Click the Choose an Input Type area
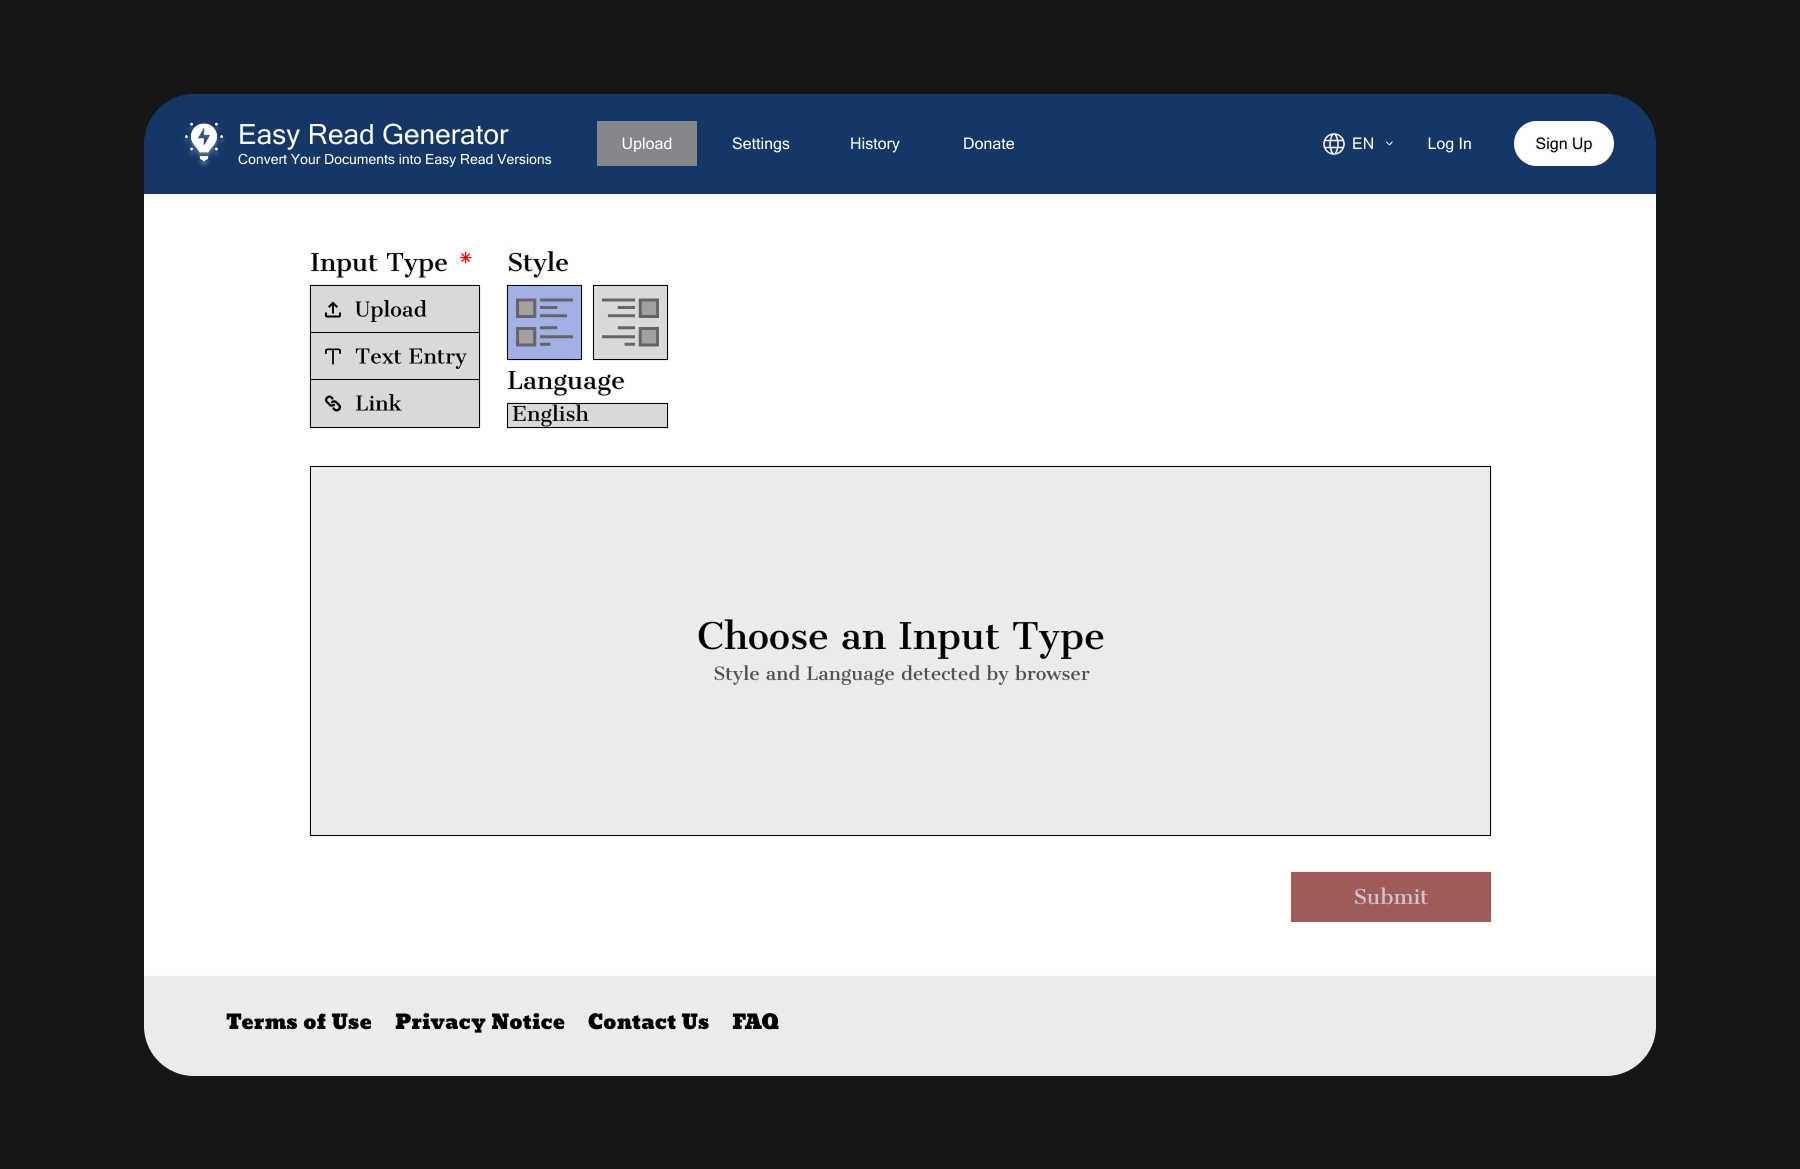This screenshot has height=1169, width=1800. [x=900, y=651]
